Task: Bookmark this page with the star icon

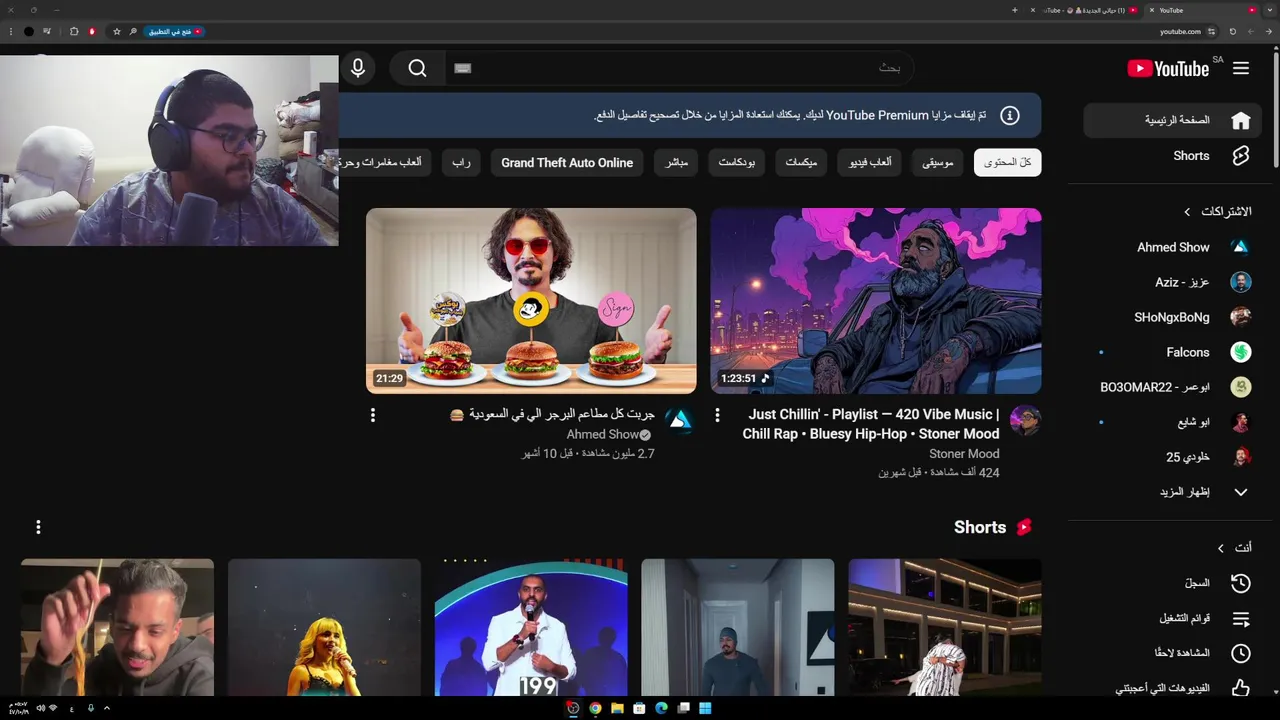Action: [x=116, y=31]
